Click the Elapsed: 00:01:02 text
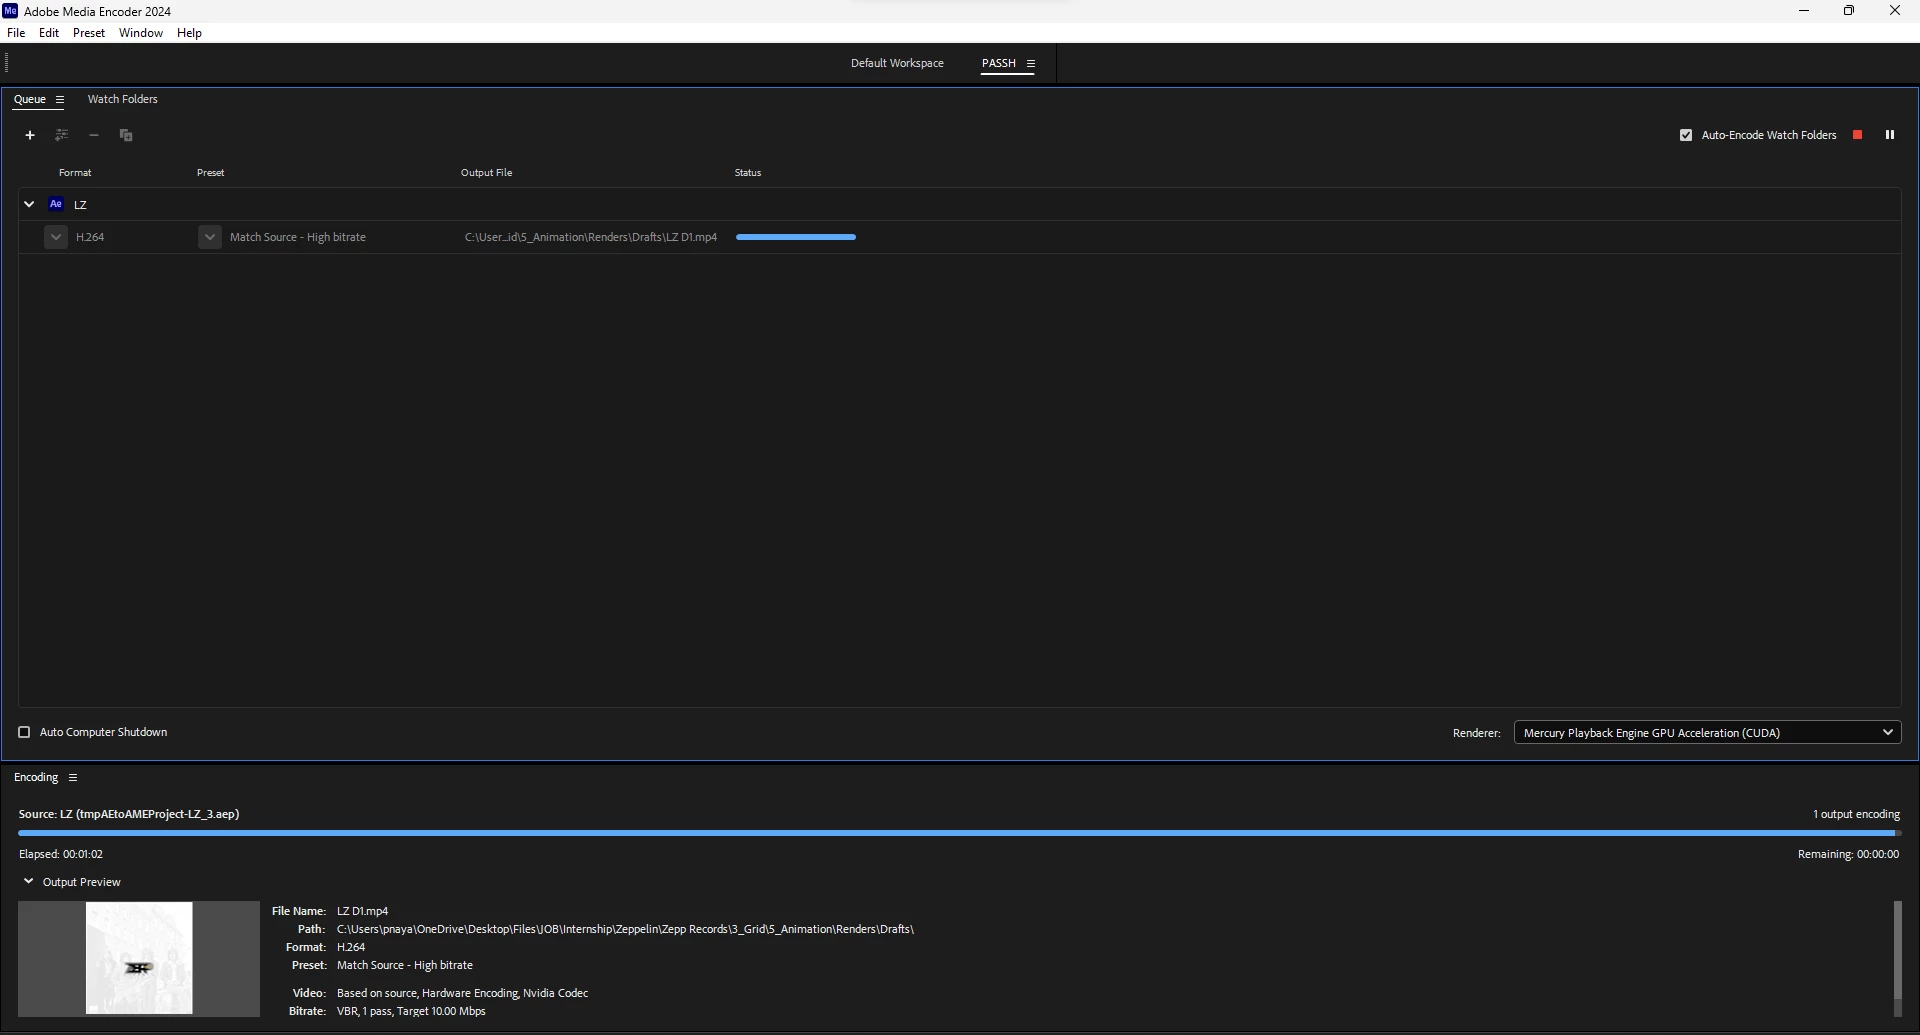The height and width of the screenshot is (1035, 1920). (61, 854)
